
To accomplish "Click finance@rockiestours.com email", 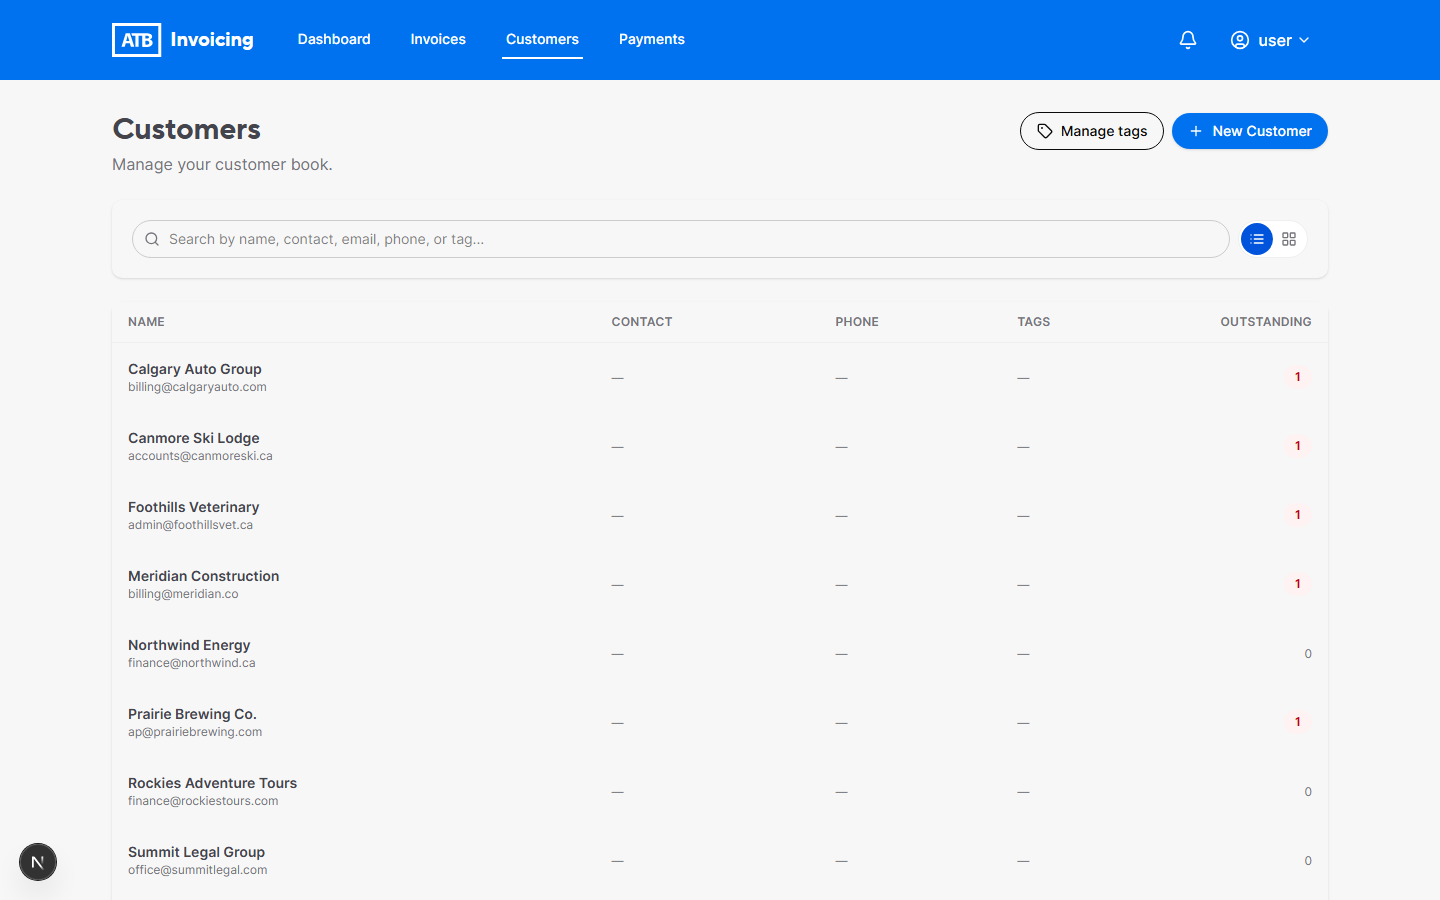I will (203, 801).
